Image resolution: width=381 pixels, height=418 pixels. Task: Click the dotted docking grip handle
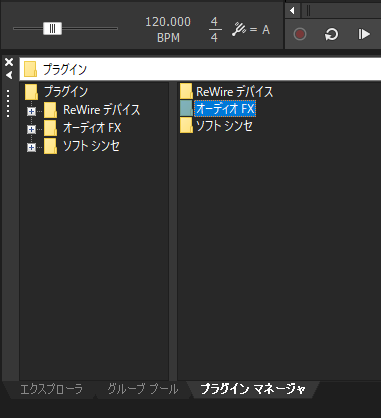point(8,103)
